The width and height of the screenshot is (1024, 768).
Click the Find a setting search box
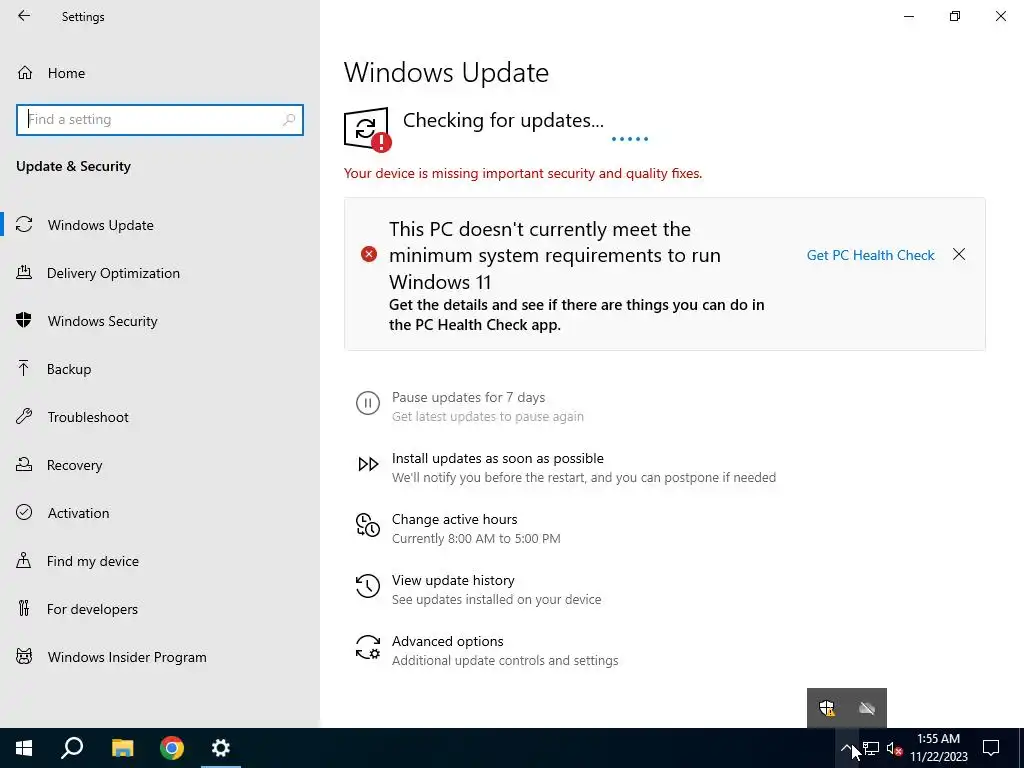[160, 120]
